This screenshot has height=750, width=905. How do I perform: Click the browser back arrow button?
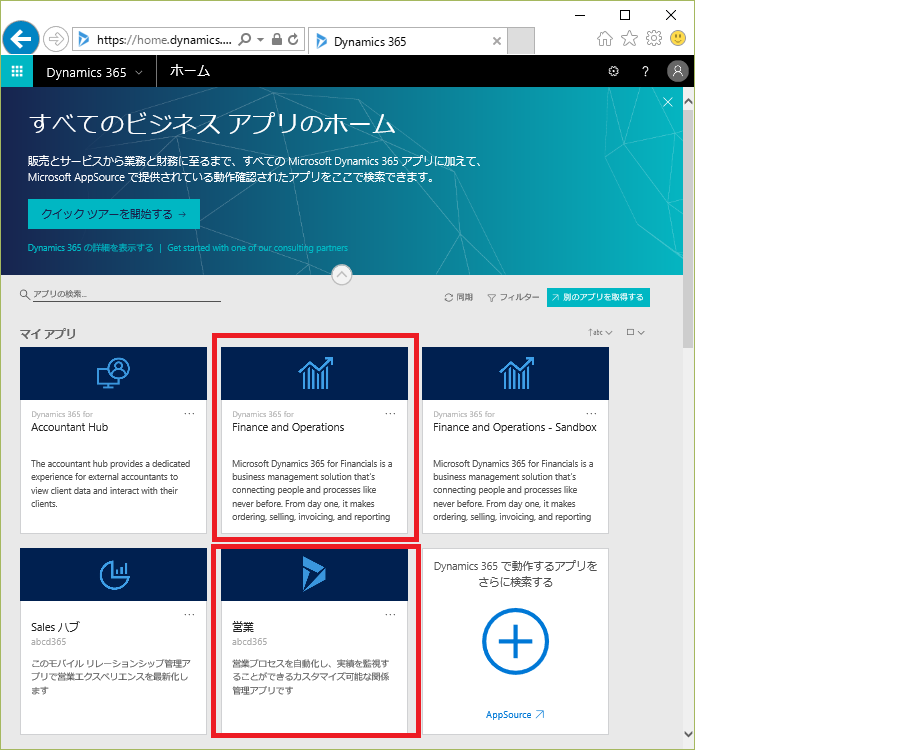21,39
